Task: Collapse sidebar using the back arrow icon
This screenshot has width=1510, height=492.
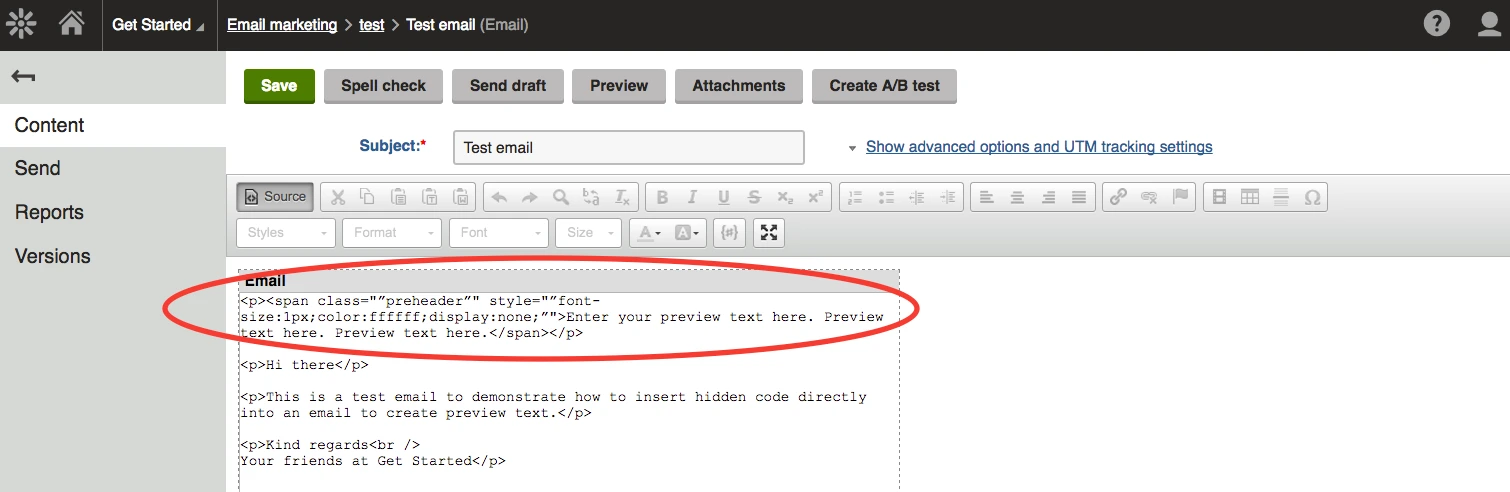Action: (x=25, y=77)
